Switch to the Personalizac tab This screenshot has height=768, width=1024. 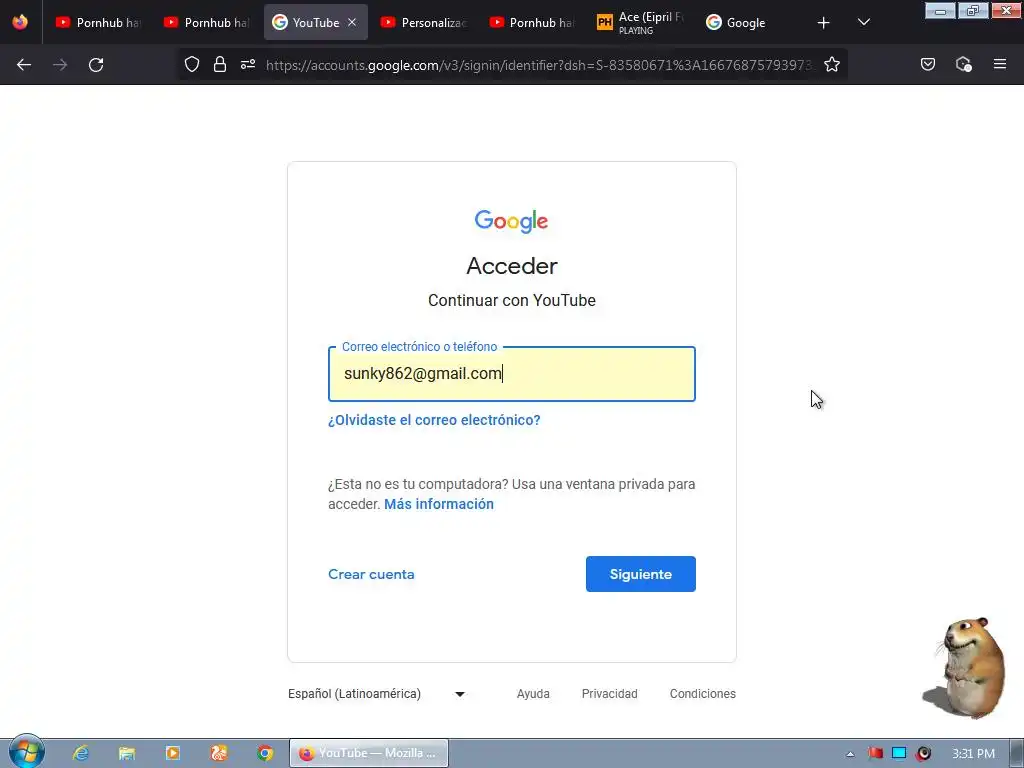424,22
